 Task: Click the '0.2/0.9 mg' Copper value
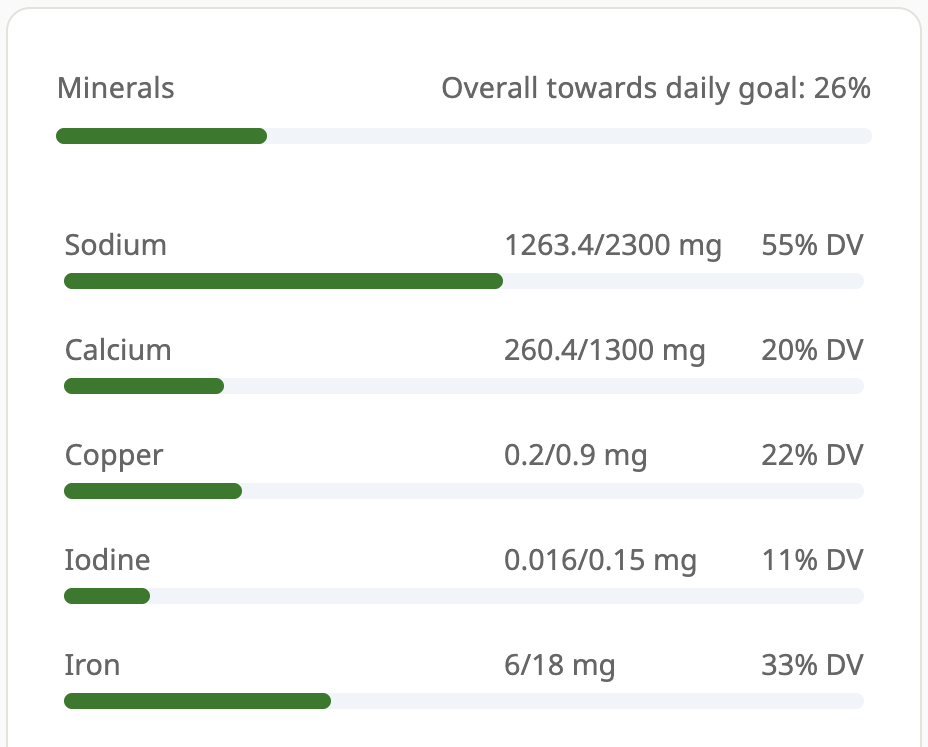coord(576,455)
